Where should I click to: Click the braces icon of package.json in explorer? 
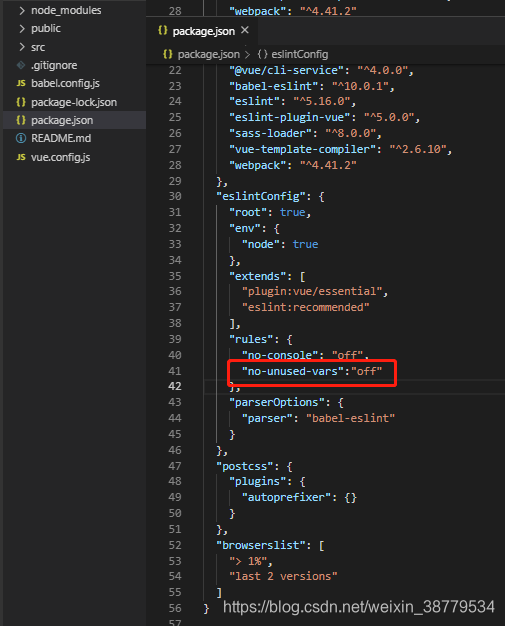pyautogui.click(x=21, y=120)
